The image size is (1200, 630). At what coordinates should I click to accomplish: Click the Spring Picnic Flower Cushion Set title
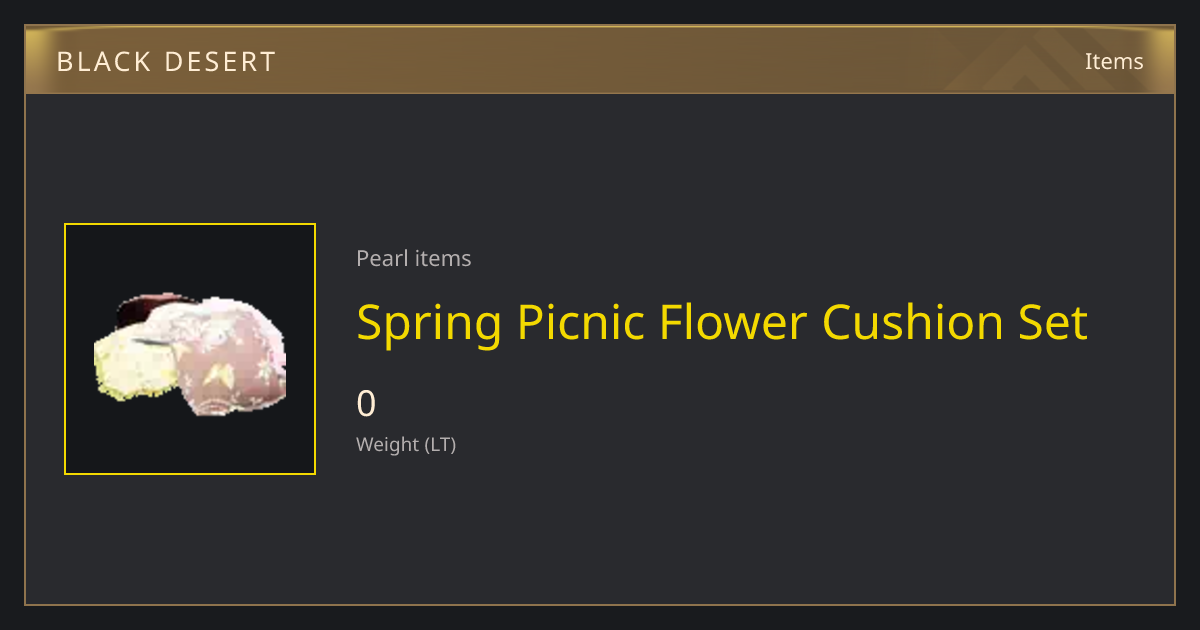[722, 323]
